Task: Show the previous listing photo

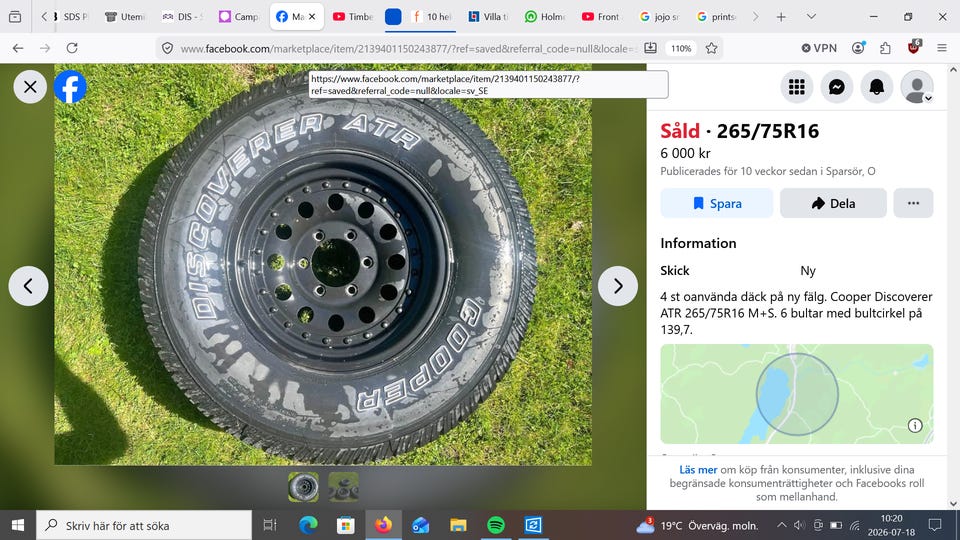Action: click(28, 286)
